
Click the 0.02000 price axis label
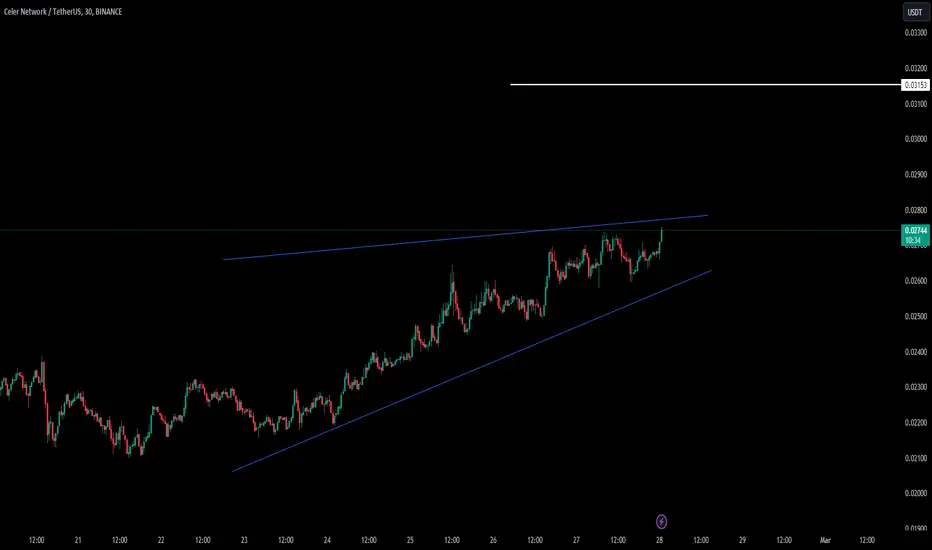pyautogui.click(x=915, y=494)
